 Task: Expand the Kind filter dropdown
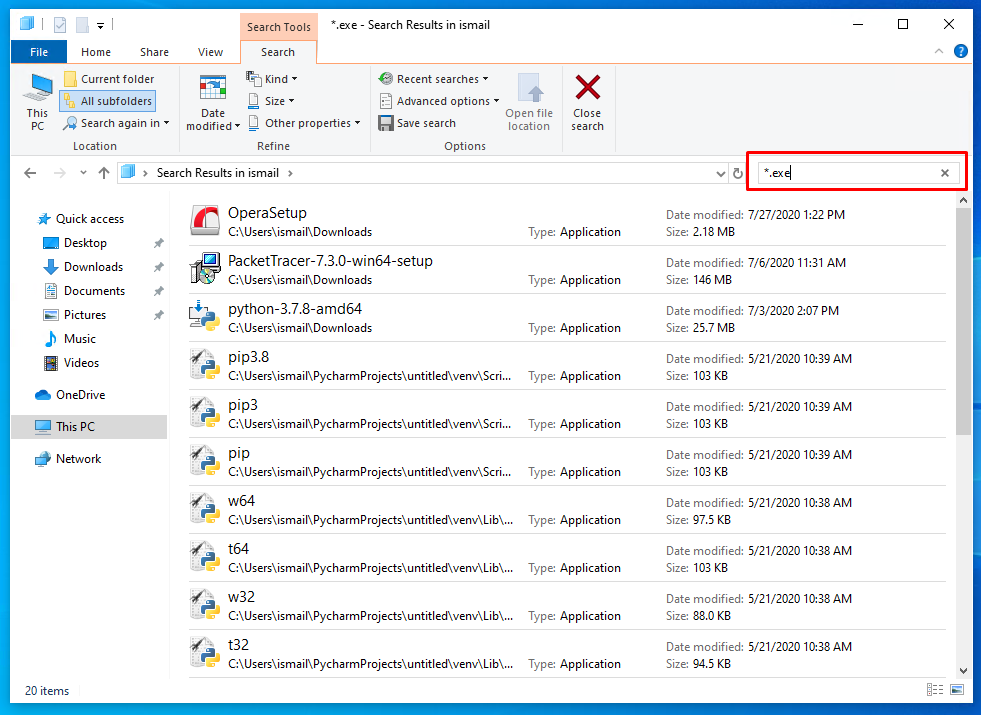[272, 79]
